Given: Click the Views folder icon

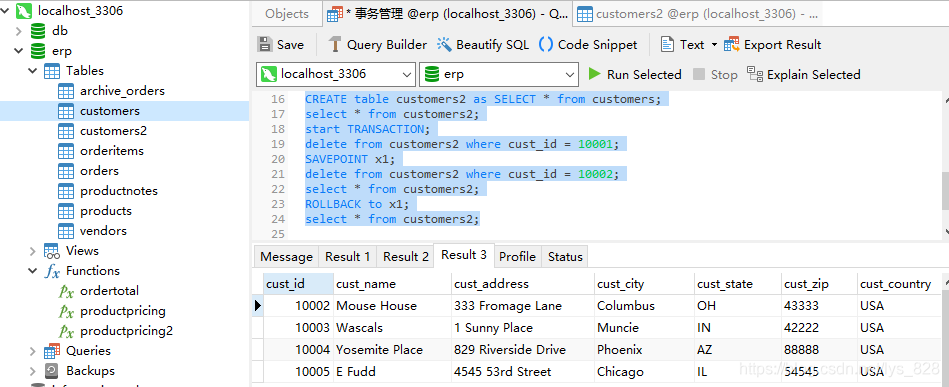Looking at the screenshot, I should click(x=52, y=251).
